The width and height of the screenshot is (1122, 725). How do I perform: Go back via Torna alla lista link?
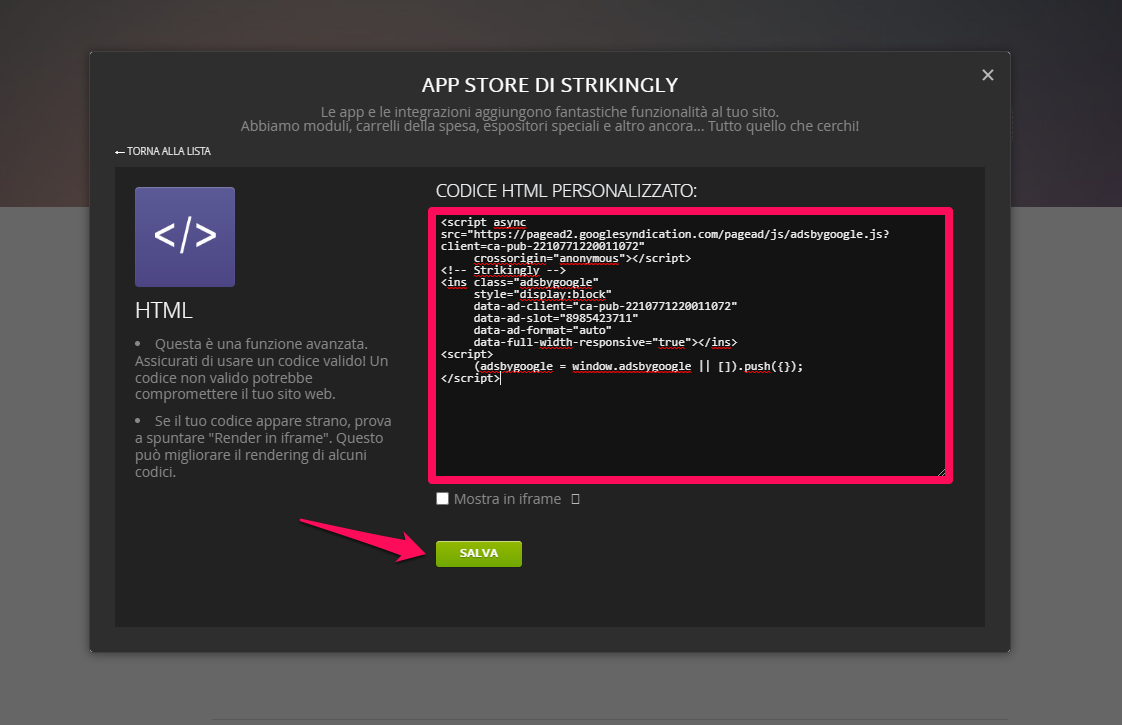162,151
